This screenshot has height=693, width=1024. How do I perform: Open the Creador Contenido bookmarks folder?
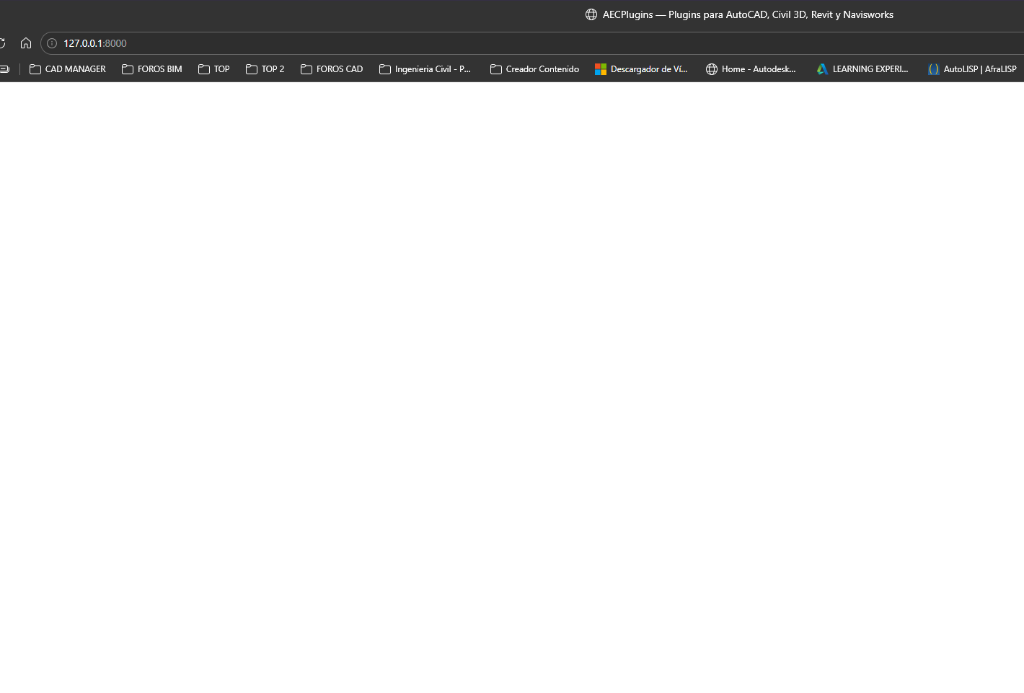point(535,69)
